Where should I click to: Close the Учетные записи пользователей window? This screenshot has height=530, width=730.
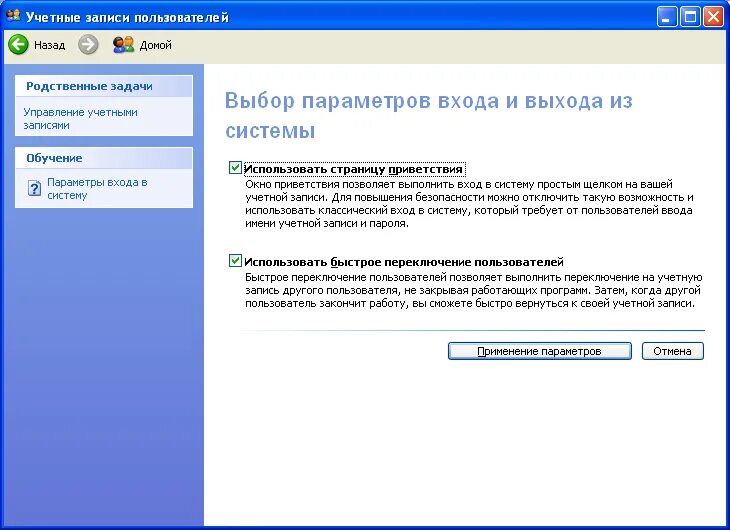(713, 17)
